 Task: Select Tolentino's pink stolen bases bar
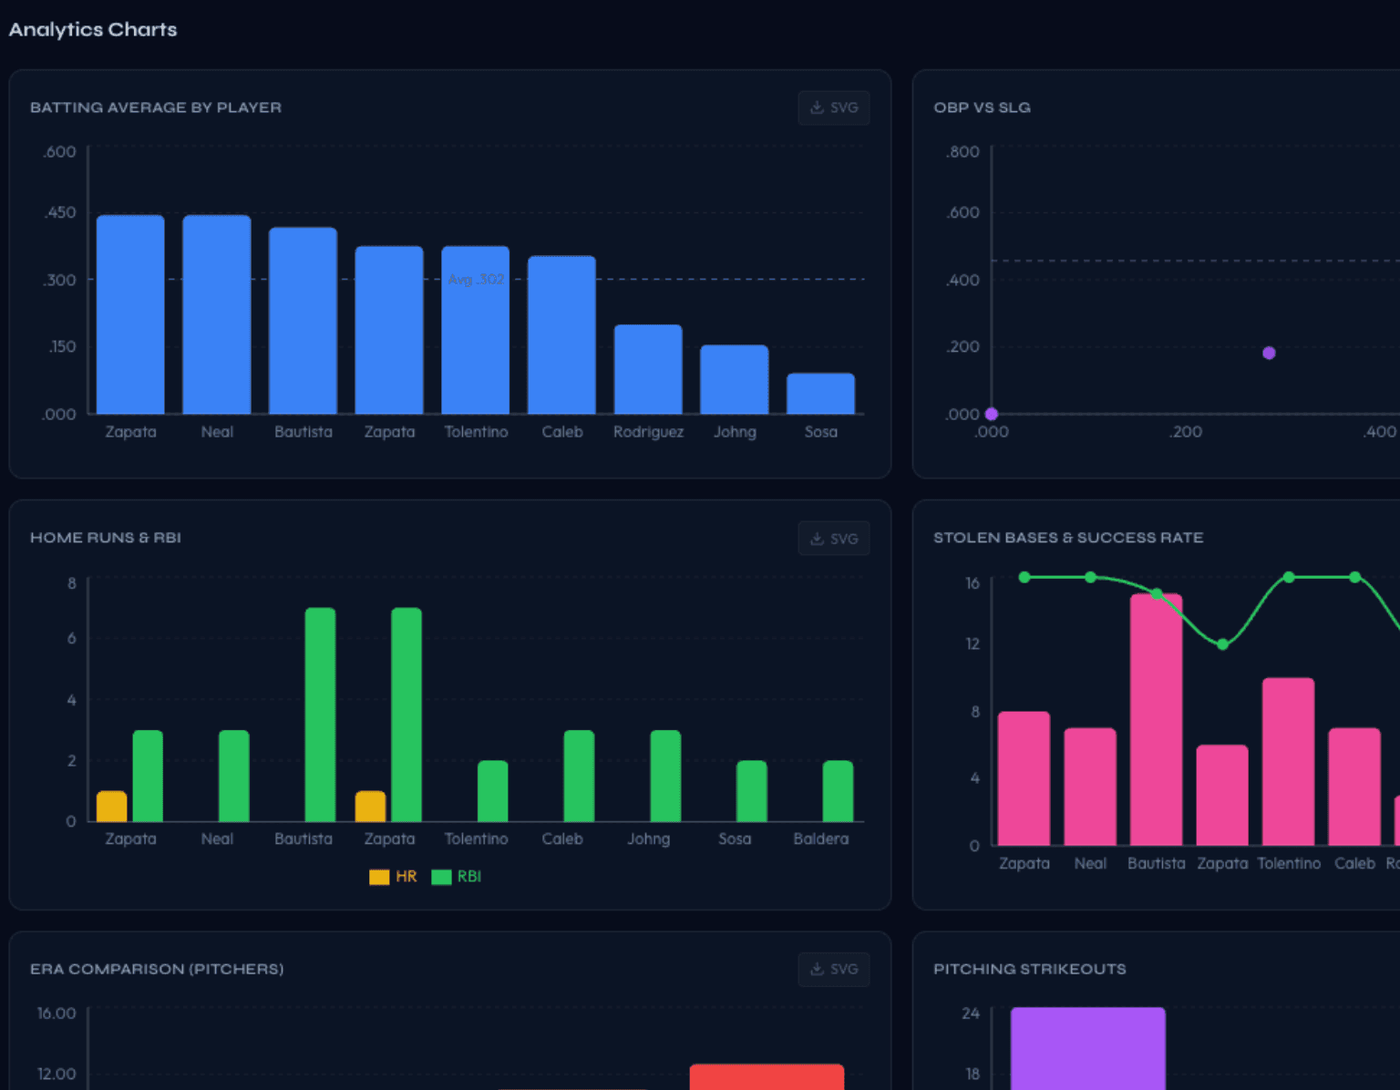tap(1289, 762)
